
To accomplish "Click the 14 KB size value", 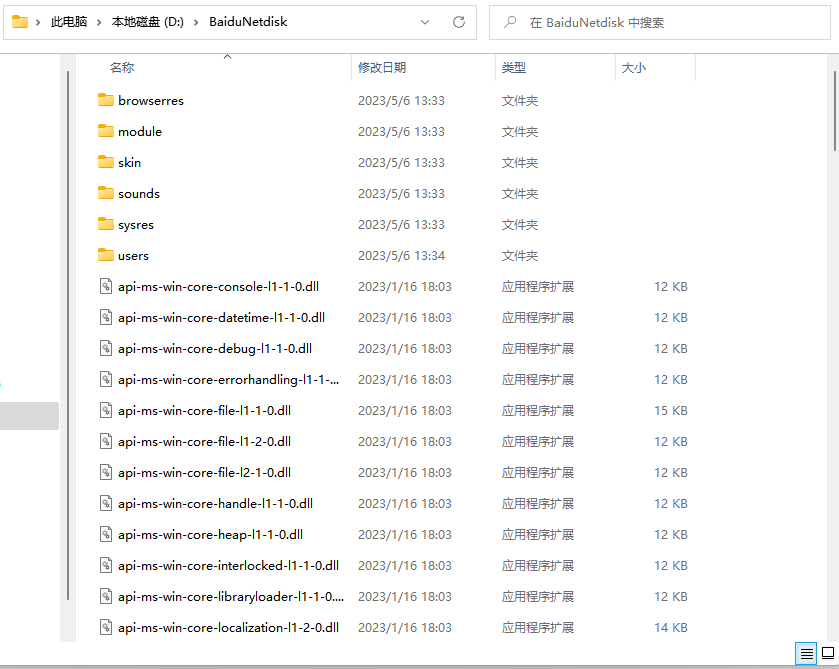I will [x=670, y=628].
